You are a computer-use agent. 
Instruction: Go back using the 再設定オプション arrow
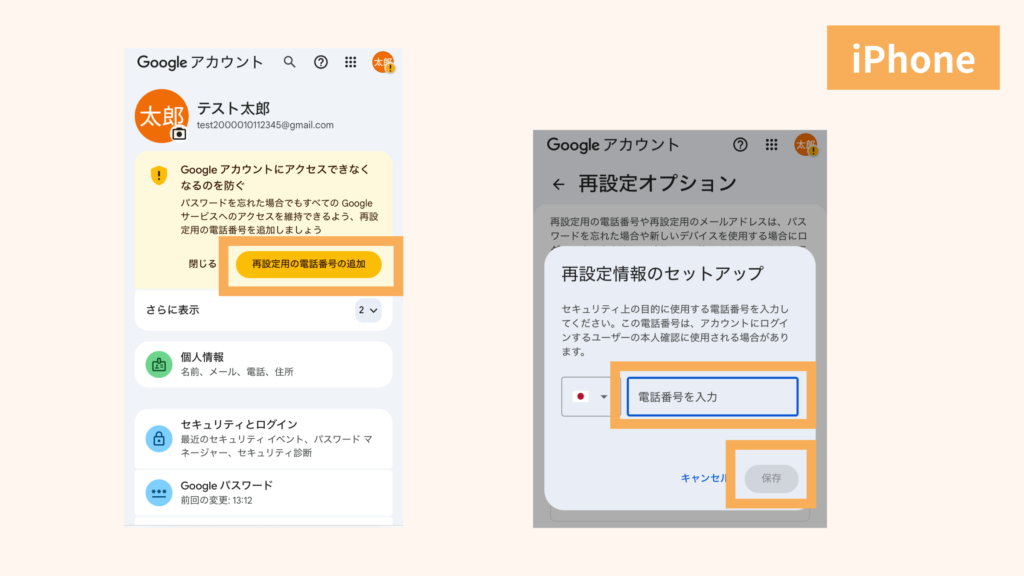click(557, 184)
